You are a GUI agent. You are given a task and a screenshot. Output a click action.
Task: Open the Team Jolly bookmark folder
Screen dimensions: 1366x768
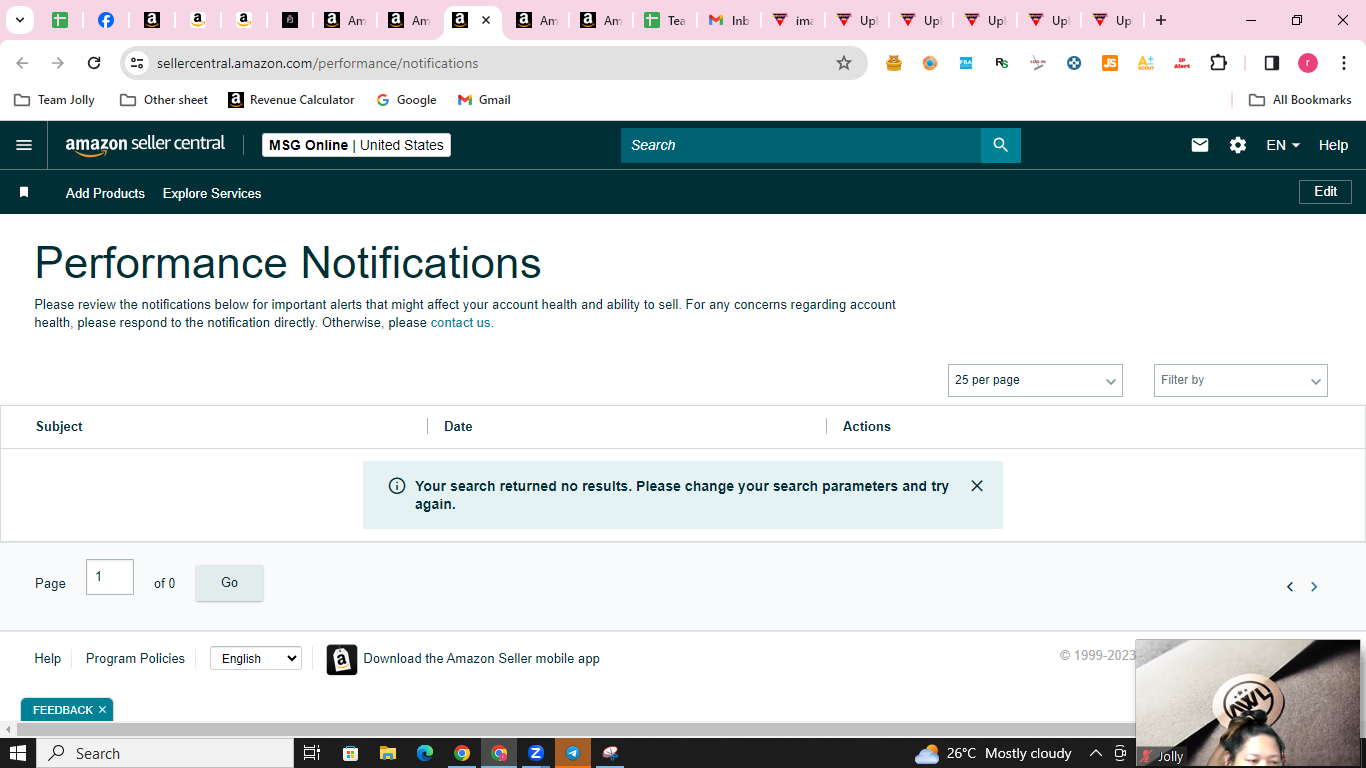coord(55,100)
